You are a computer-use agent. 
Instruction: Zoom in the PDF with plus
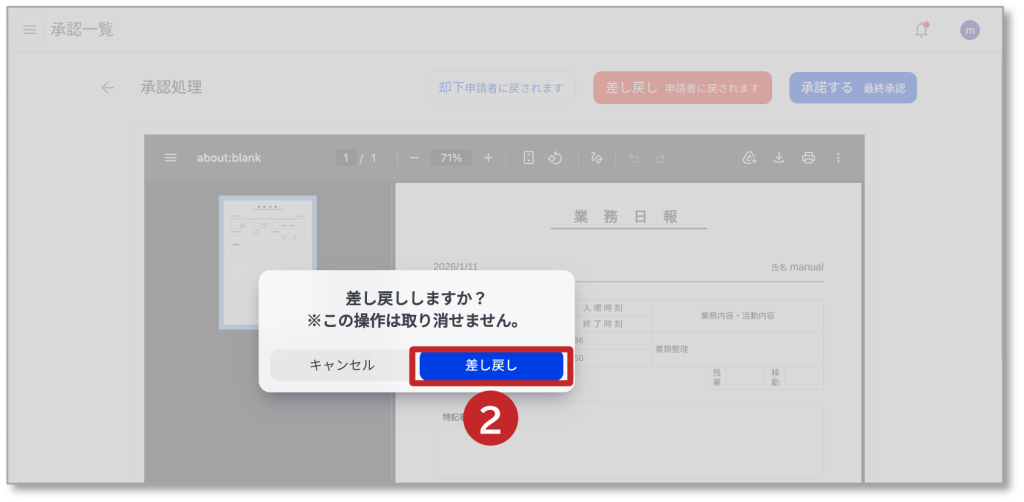pyautogui.click(x=488, y=158)
